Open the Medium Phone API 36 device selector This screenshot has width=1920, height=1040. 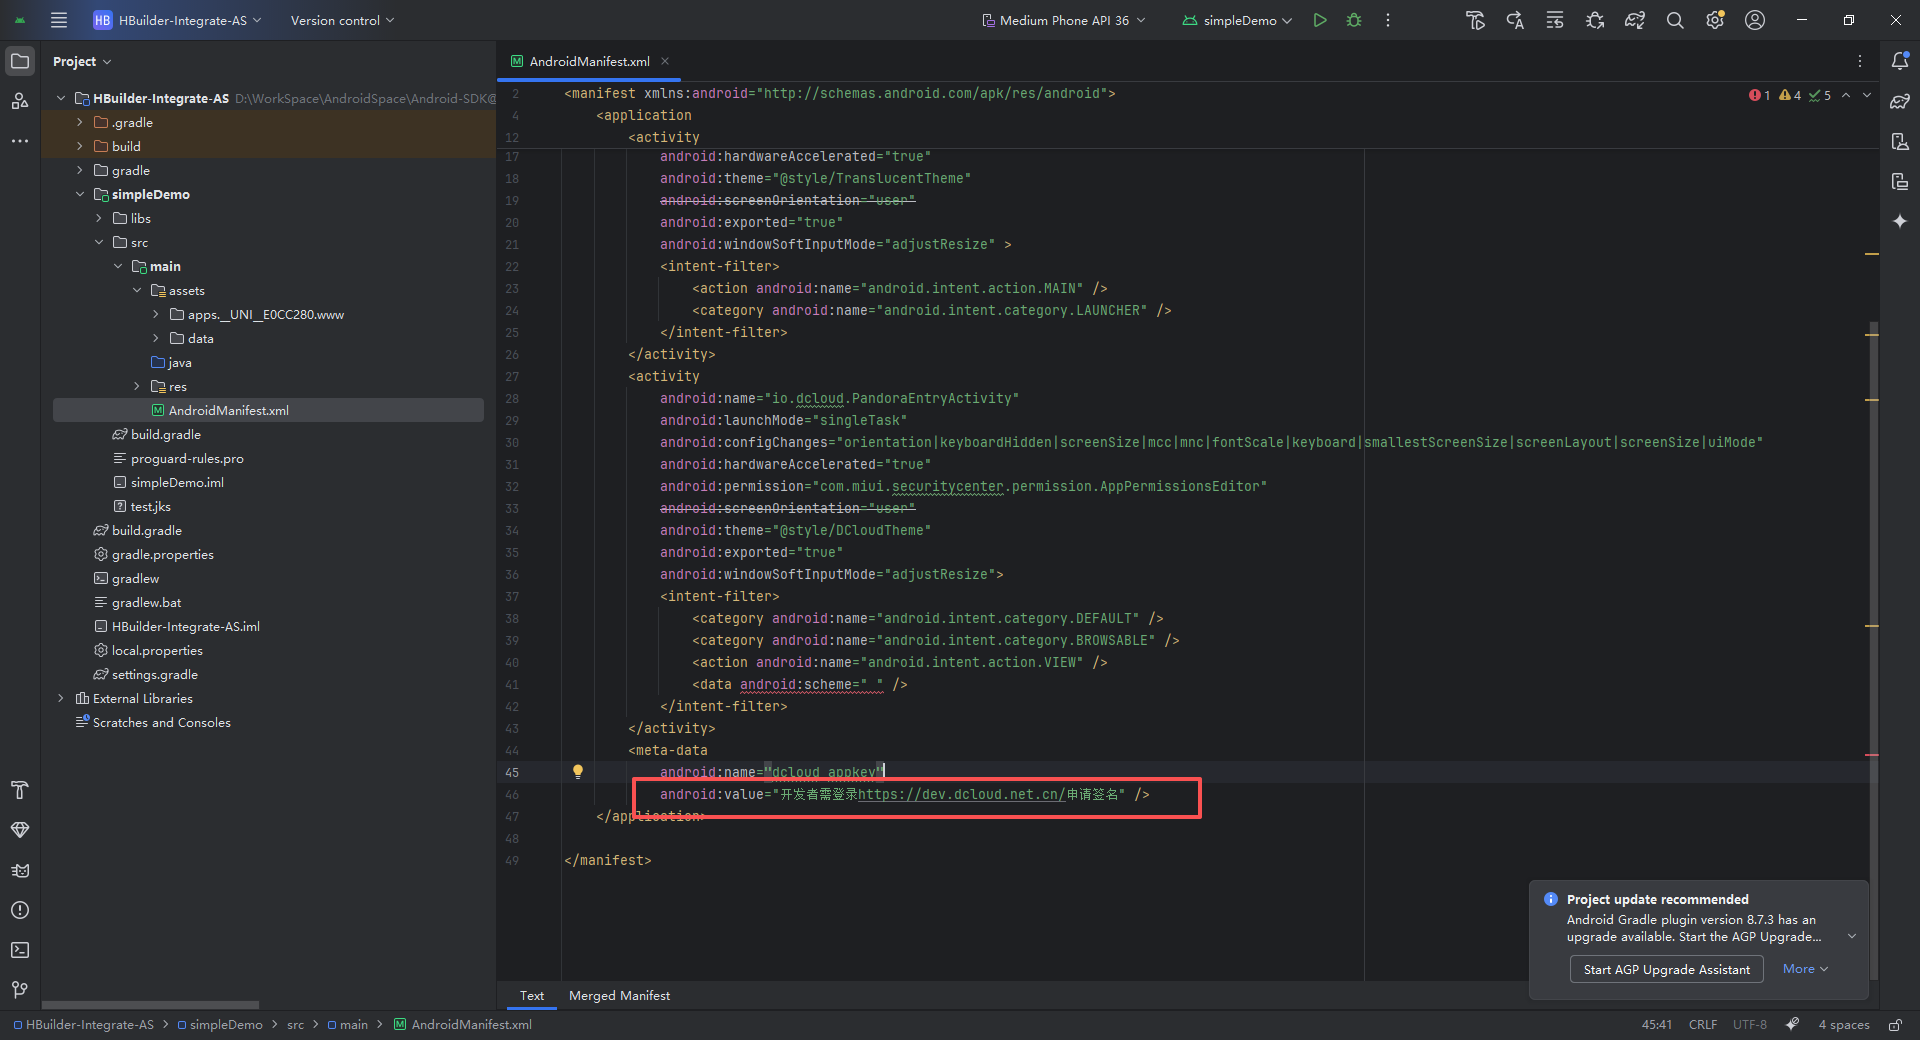pos(1064,20)
